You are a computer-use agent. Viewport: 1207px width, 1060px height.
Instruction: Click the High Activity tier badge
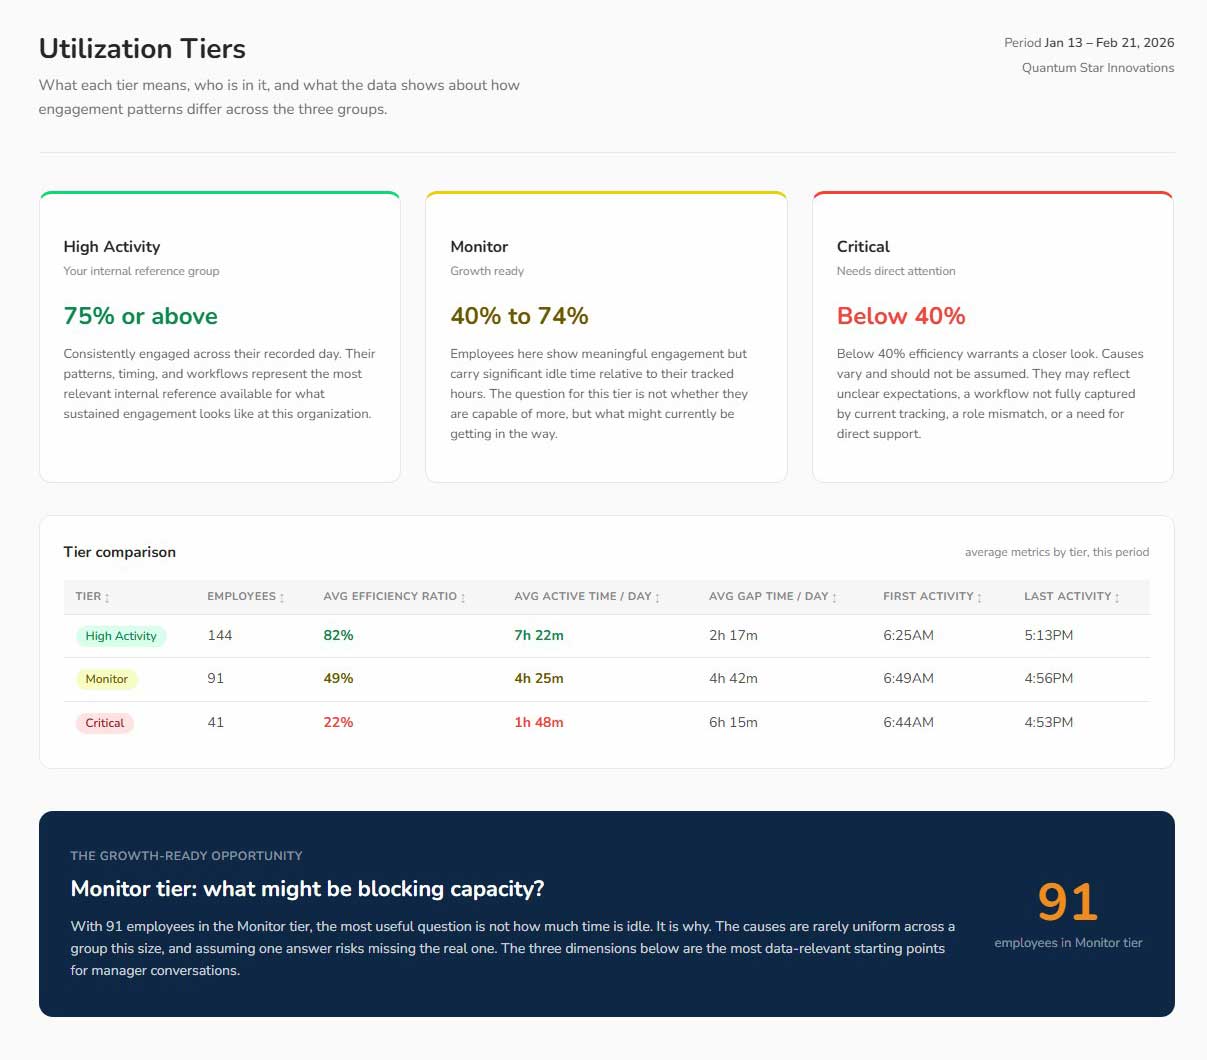coord(121,636)
